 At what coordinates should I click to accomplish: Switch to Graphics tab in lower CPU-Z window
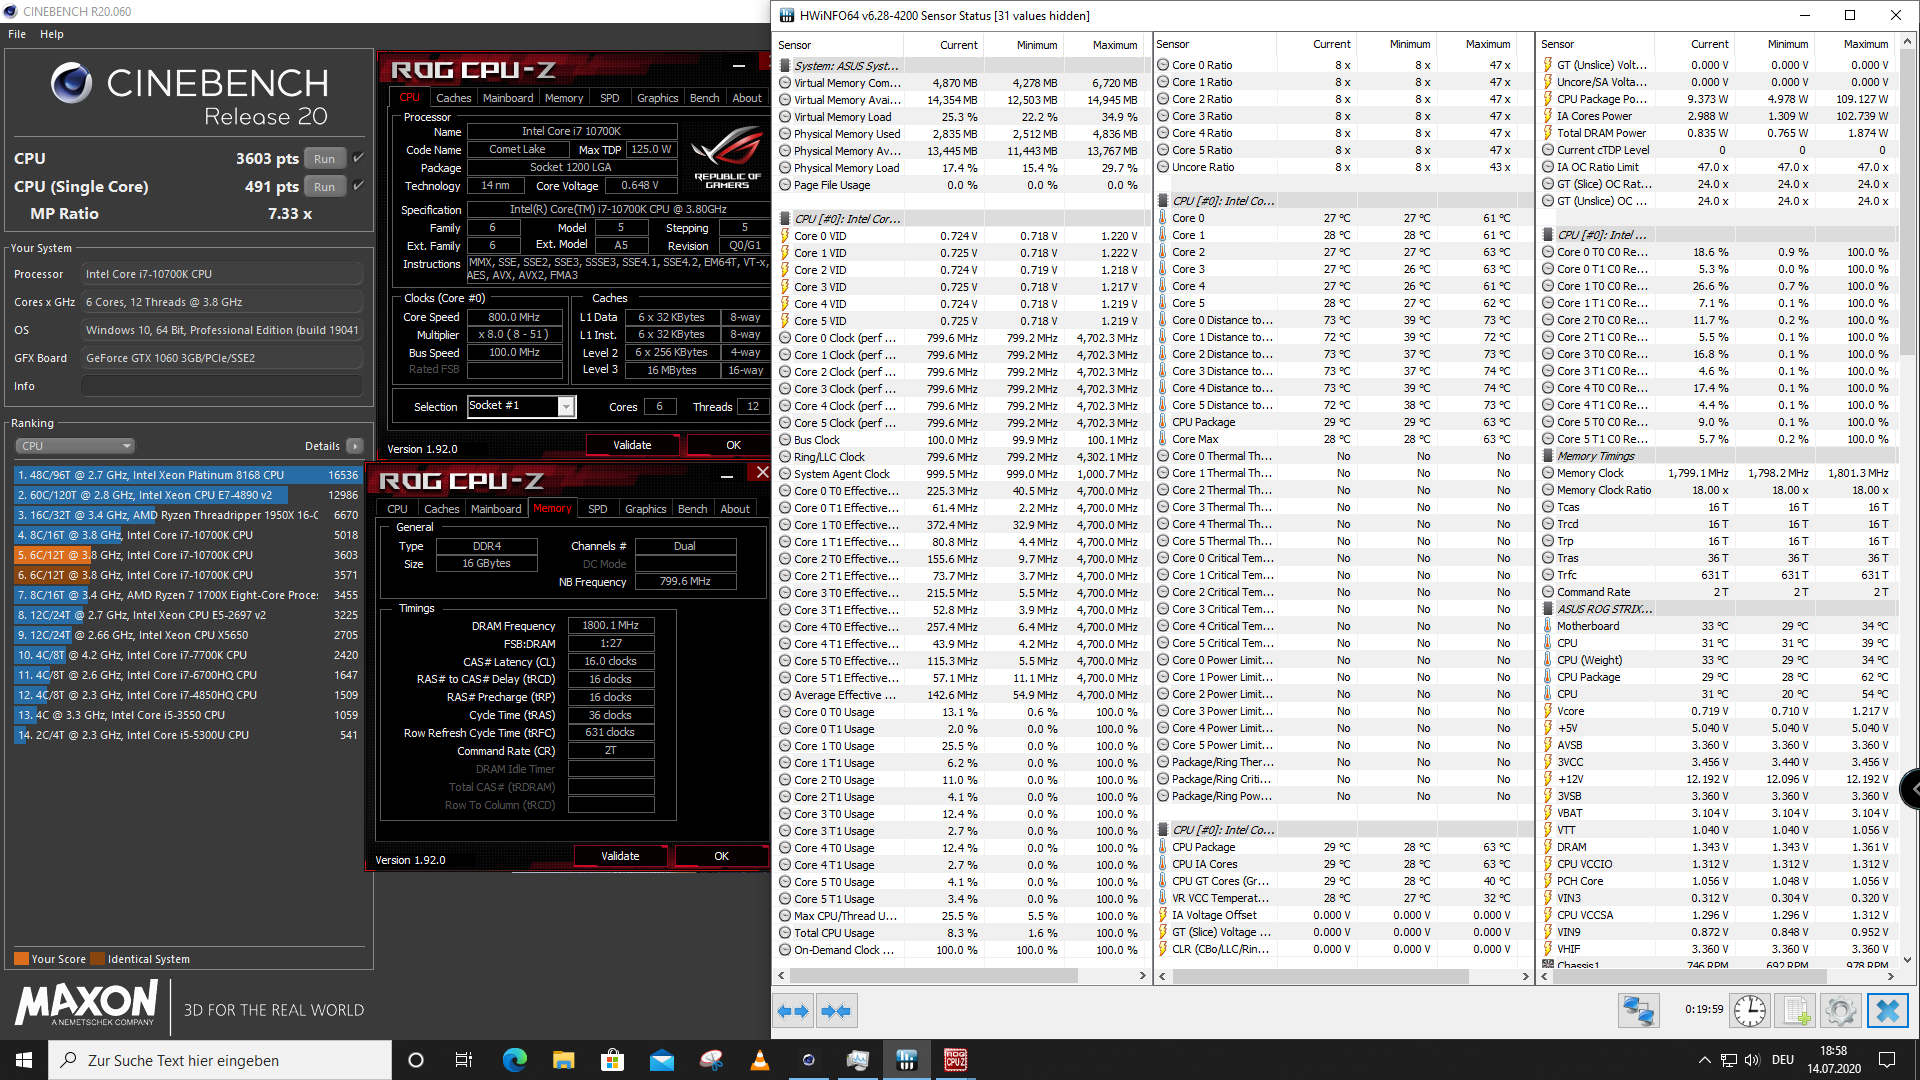(645, 509)
